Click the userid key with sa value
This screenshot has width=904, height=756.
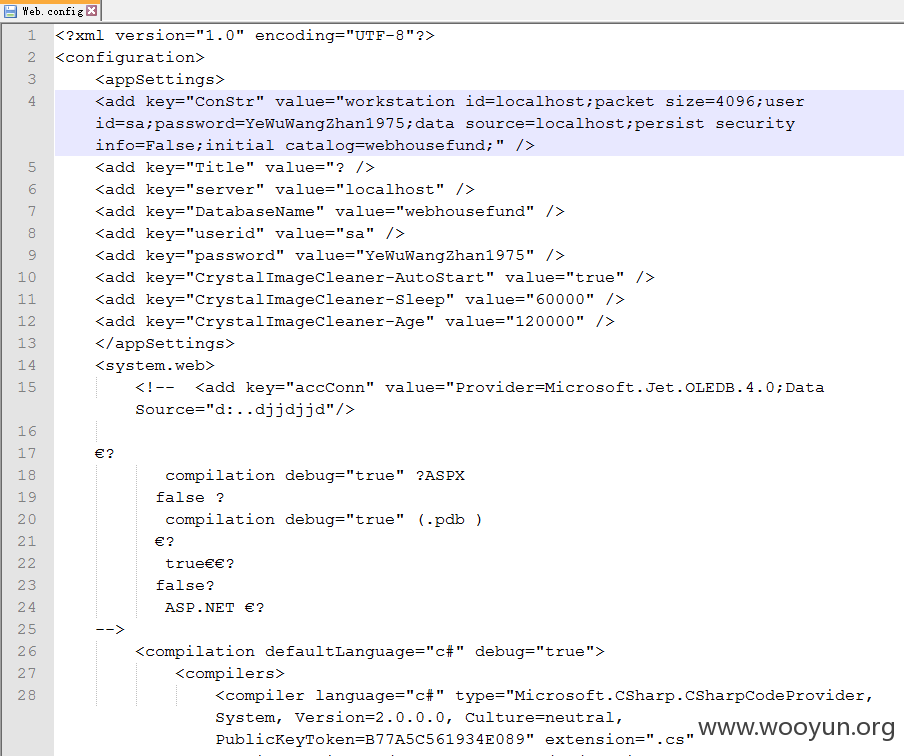[250, 234]
